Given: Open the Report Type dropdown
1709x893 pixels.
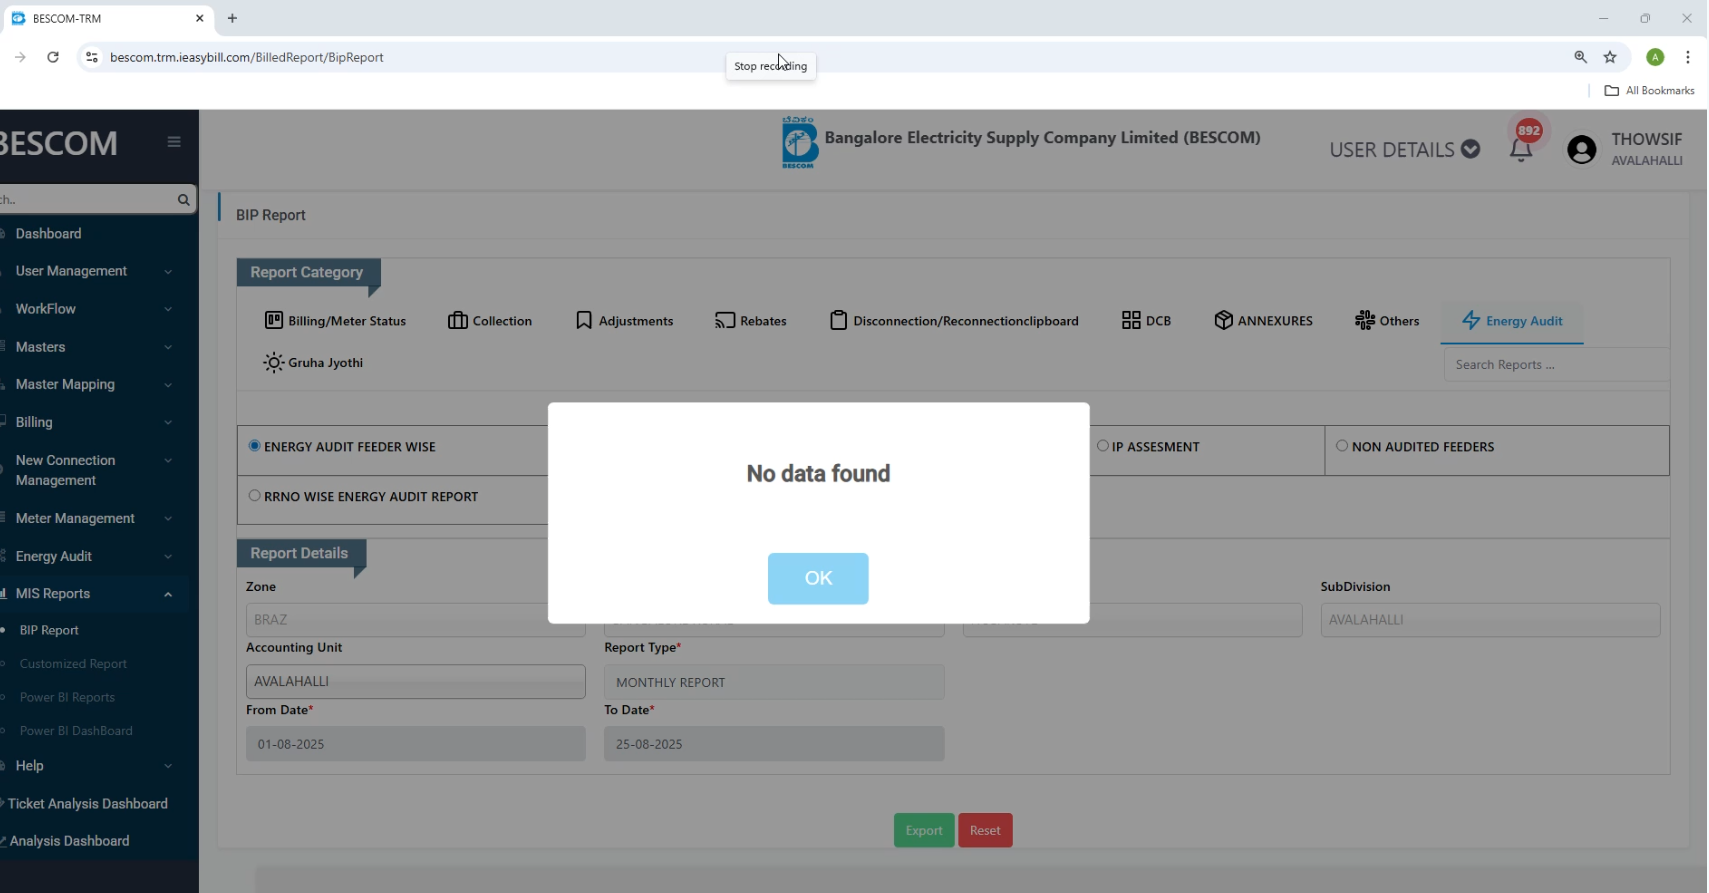Looking at the screenshot, I should pos(774,682).
